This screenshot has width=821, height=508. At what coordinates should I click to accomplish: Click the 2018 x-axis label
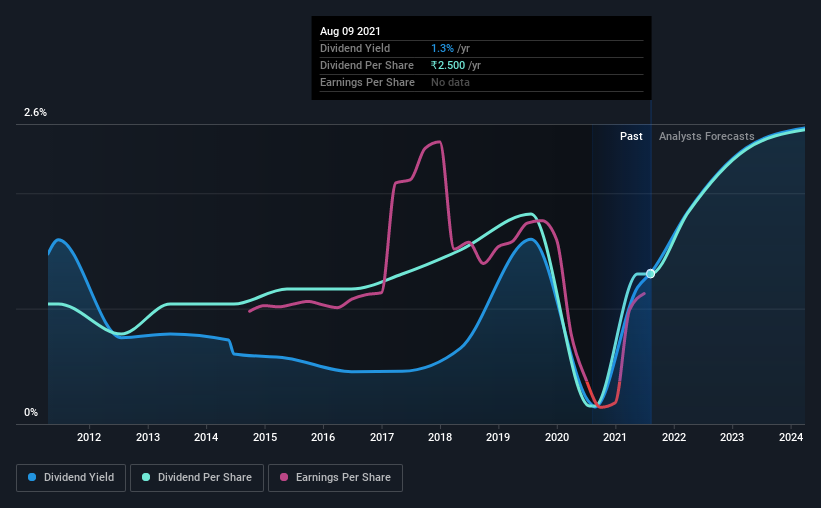[x=440, y=437]
